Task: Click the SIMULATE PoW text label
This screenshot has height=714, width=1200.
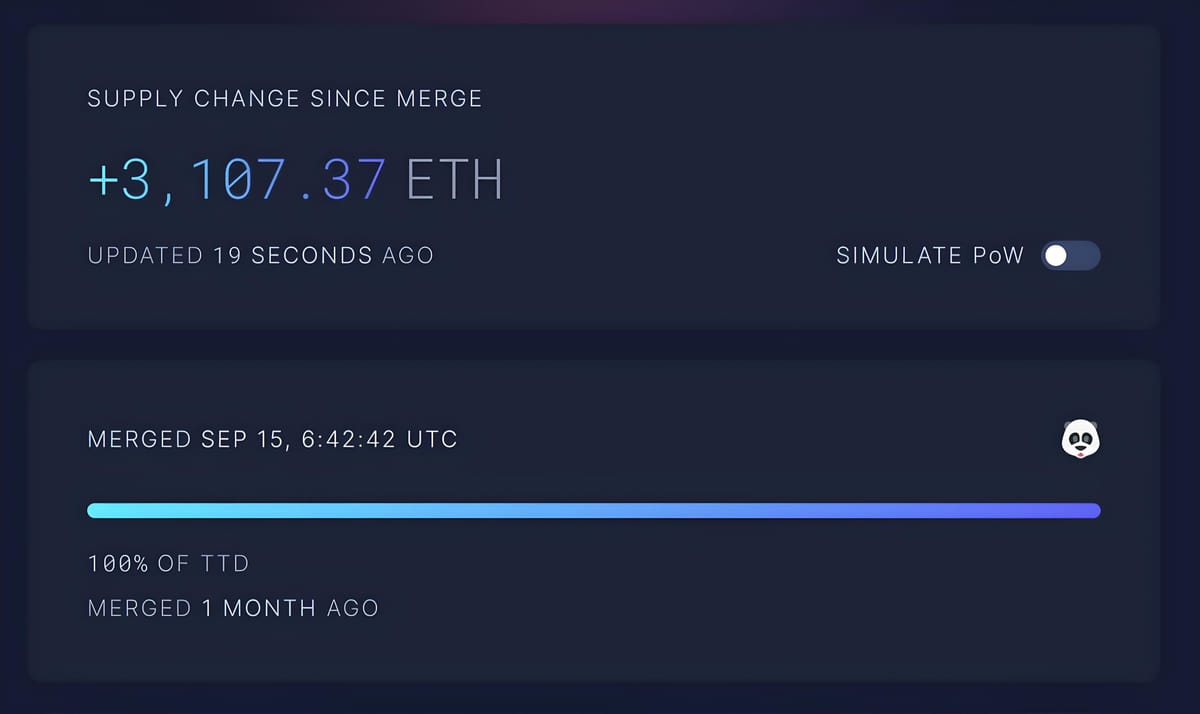Action: pos(928,256)
